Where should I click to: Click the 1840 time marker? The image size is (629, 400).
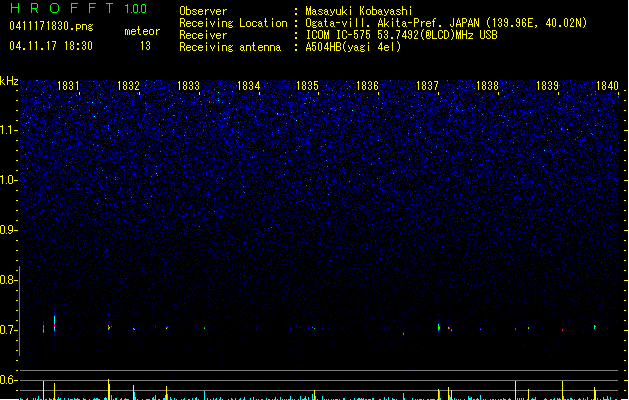607,86
